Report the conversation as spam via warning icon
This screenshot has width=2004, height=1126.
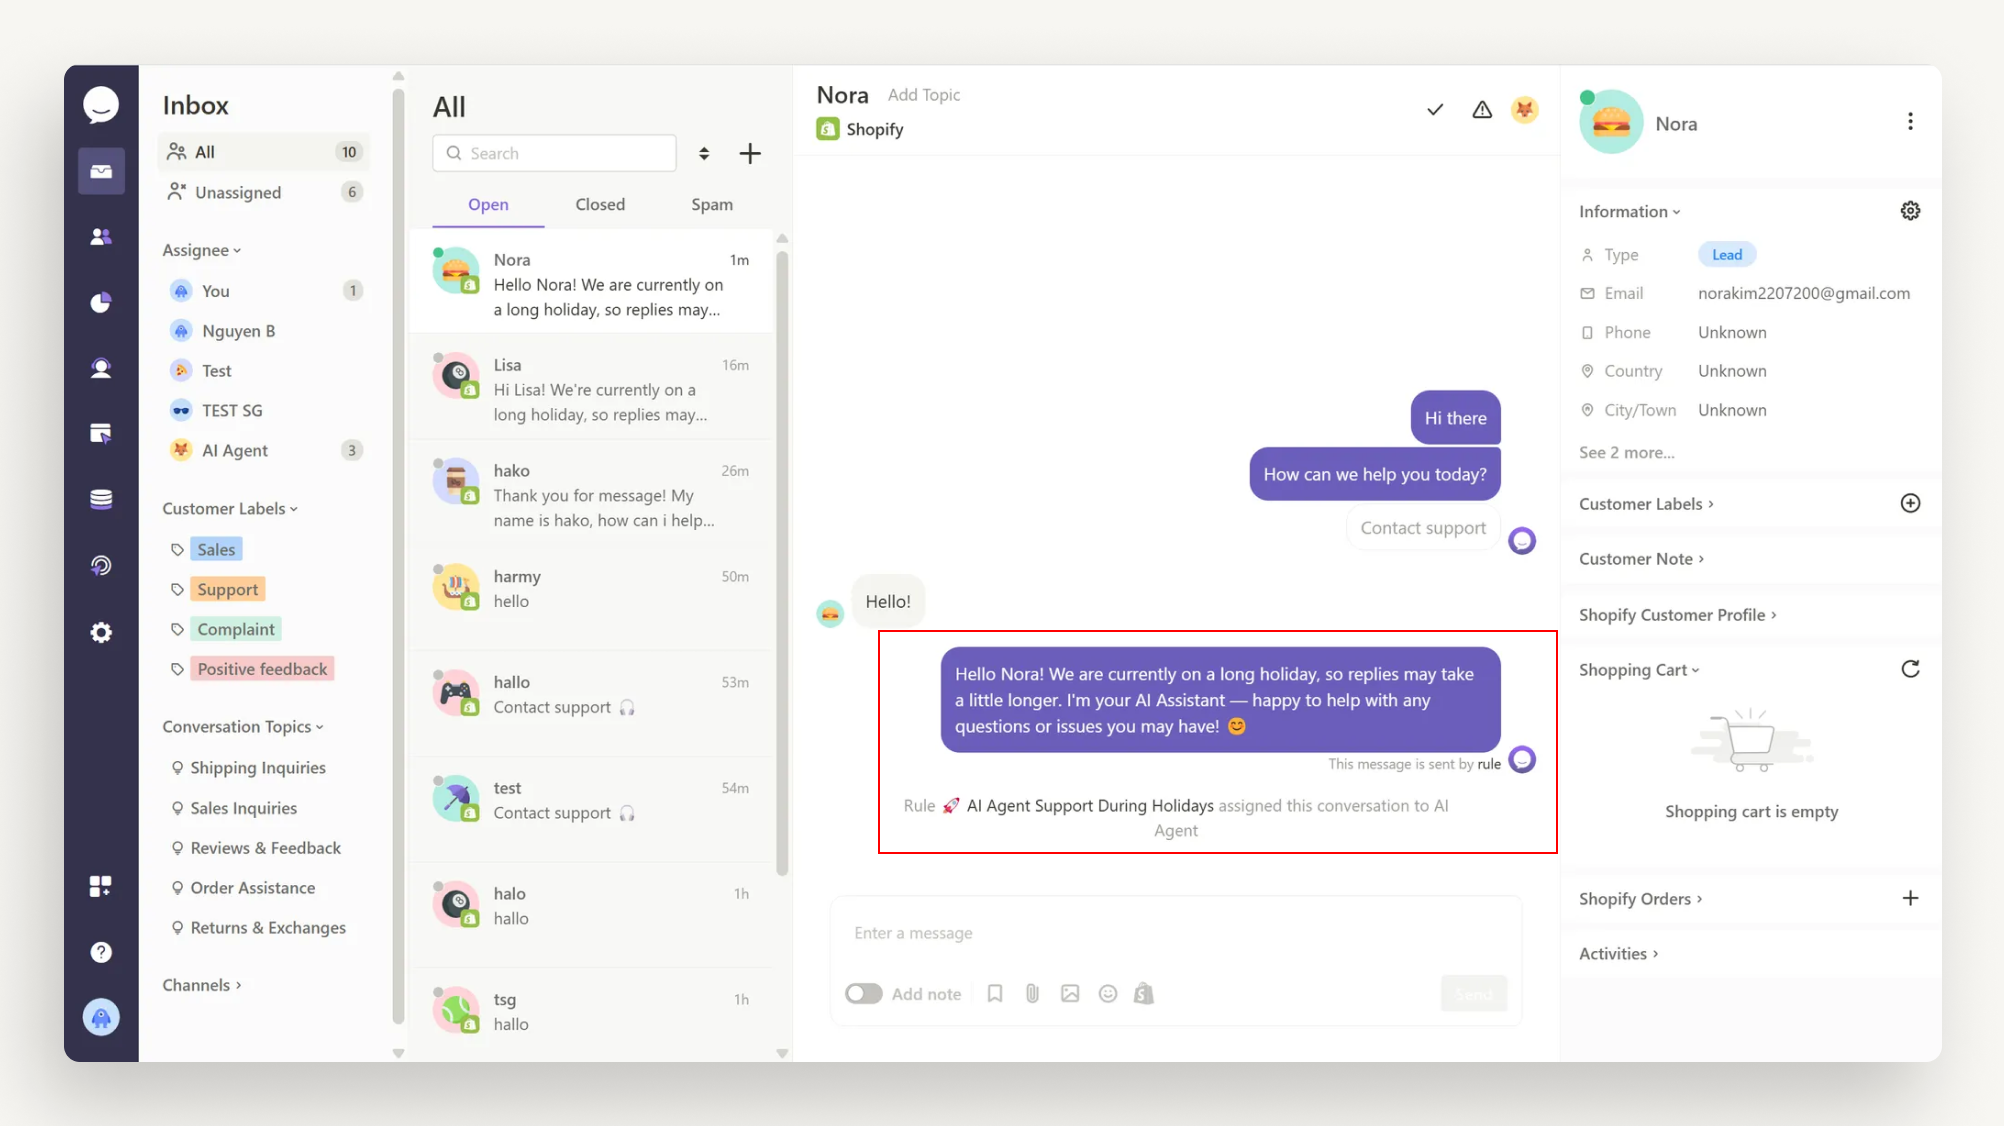[1481, 110]
